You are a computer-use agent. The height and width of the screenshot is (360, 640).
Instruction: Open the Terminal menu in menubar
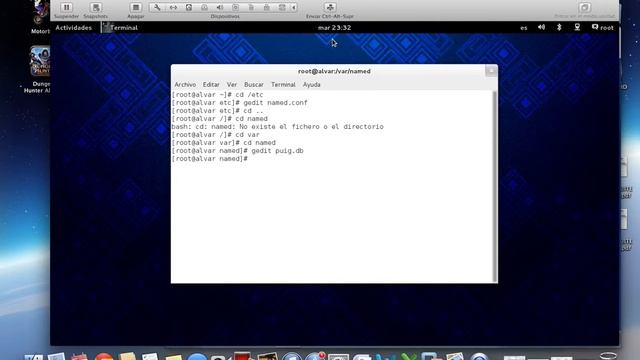pos(283,84)
